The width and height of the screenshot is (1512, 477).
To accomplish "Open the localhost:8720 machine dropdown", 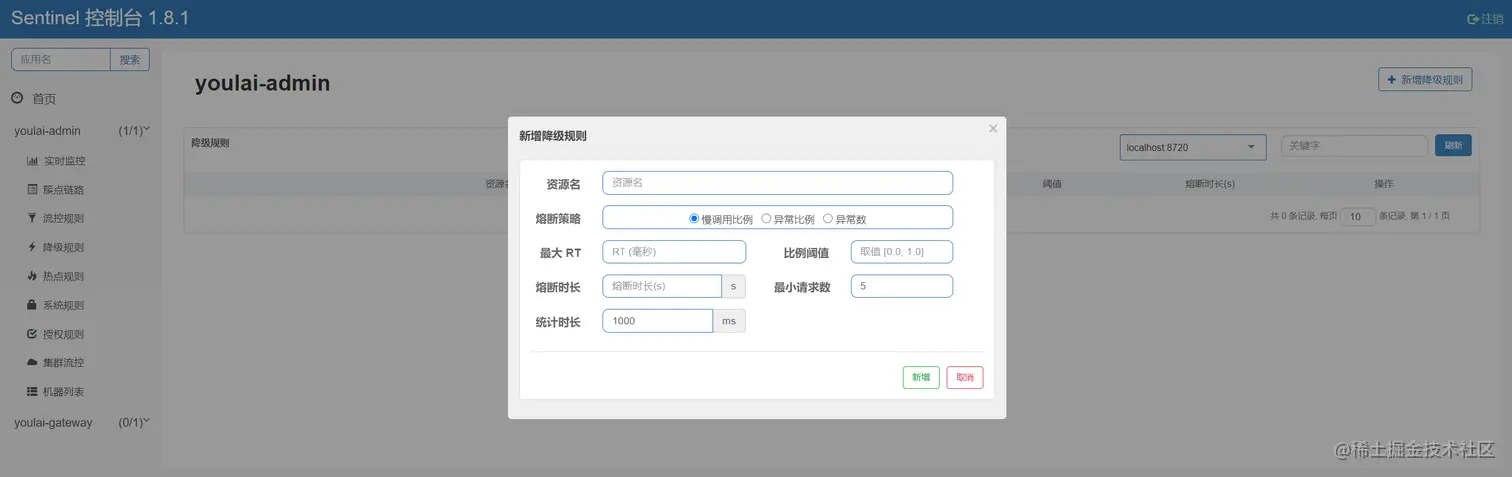I will [x=1193, y=147].
